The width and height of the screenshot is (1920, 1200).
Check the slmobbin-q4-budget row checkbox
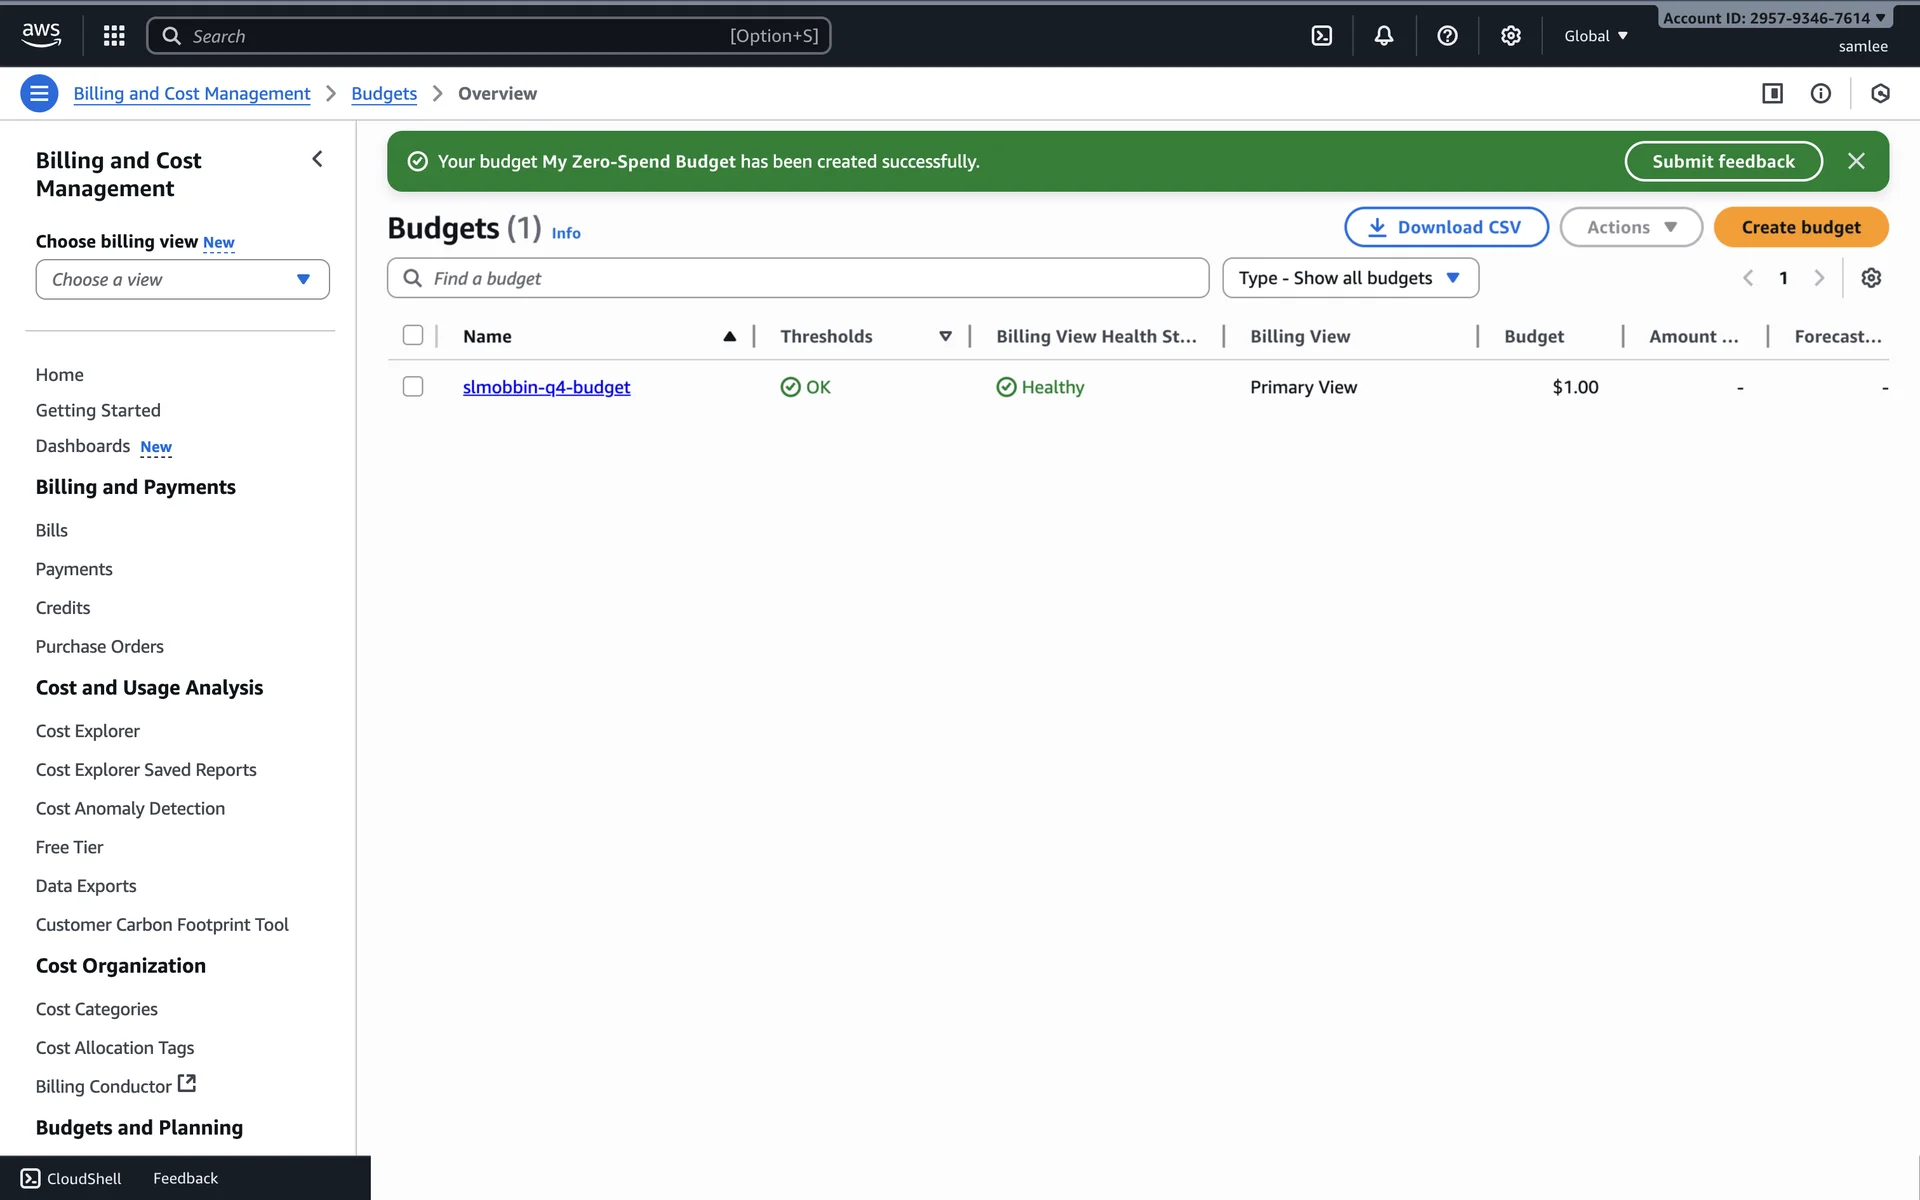(413, 386)
